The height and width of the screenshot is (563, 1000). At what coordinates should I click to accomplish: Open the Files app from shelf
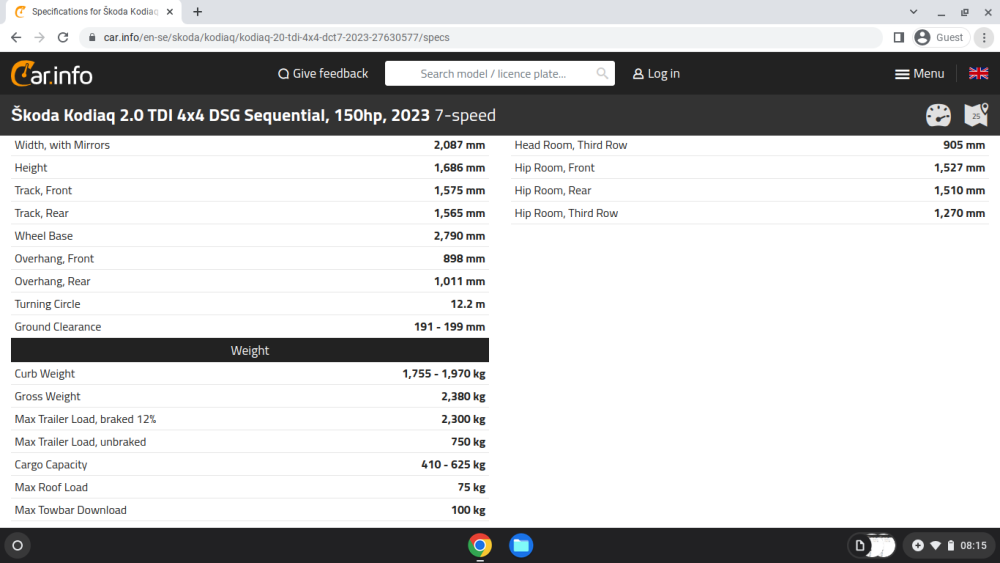(521, 545)
